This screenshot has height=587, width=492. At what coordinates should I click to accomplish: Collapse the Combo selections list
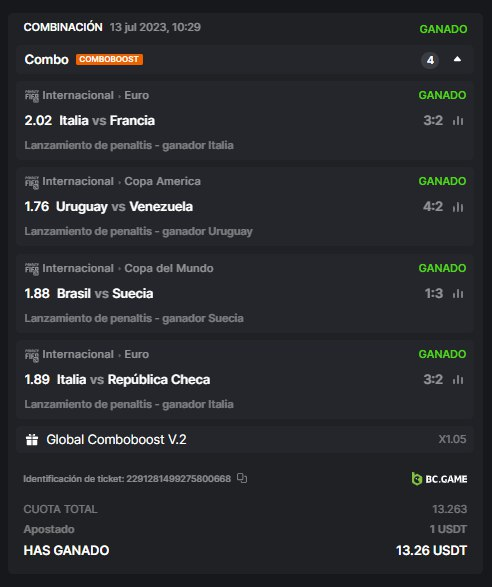(457, 59)
